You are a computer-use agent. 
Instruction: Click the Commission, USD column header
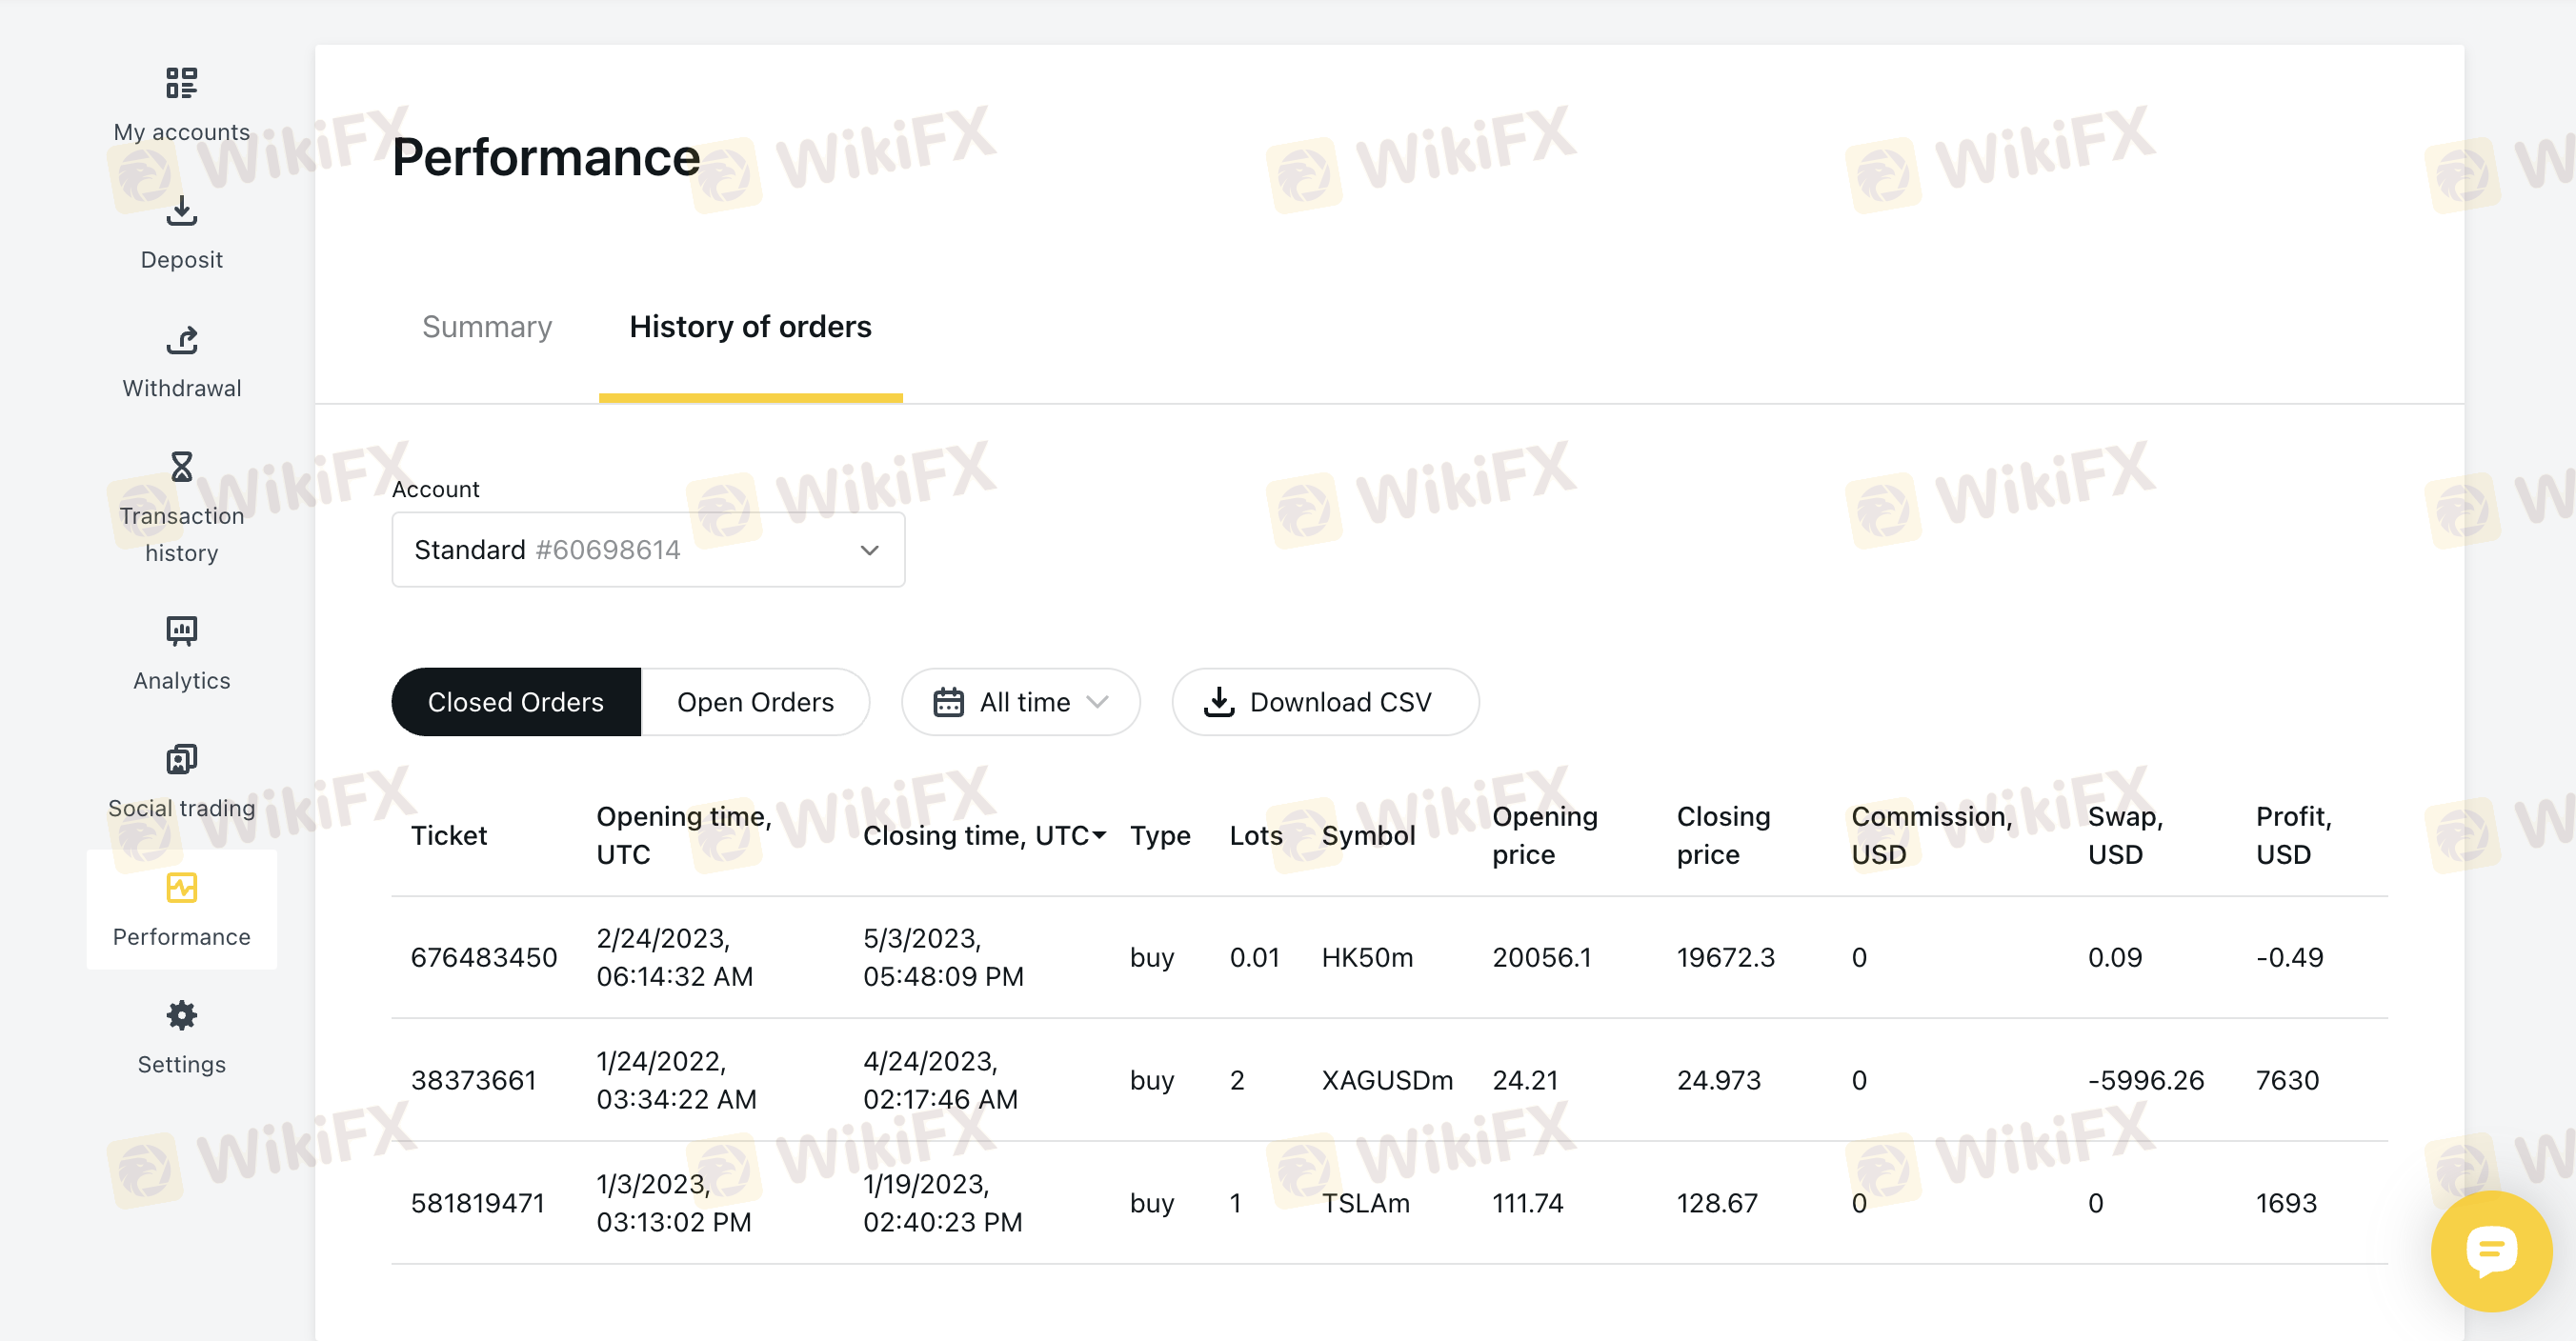[x=1932, y=835]
